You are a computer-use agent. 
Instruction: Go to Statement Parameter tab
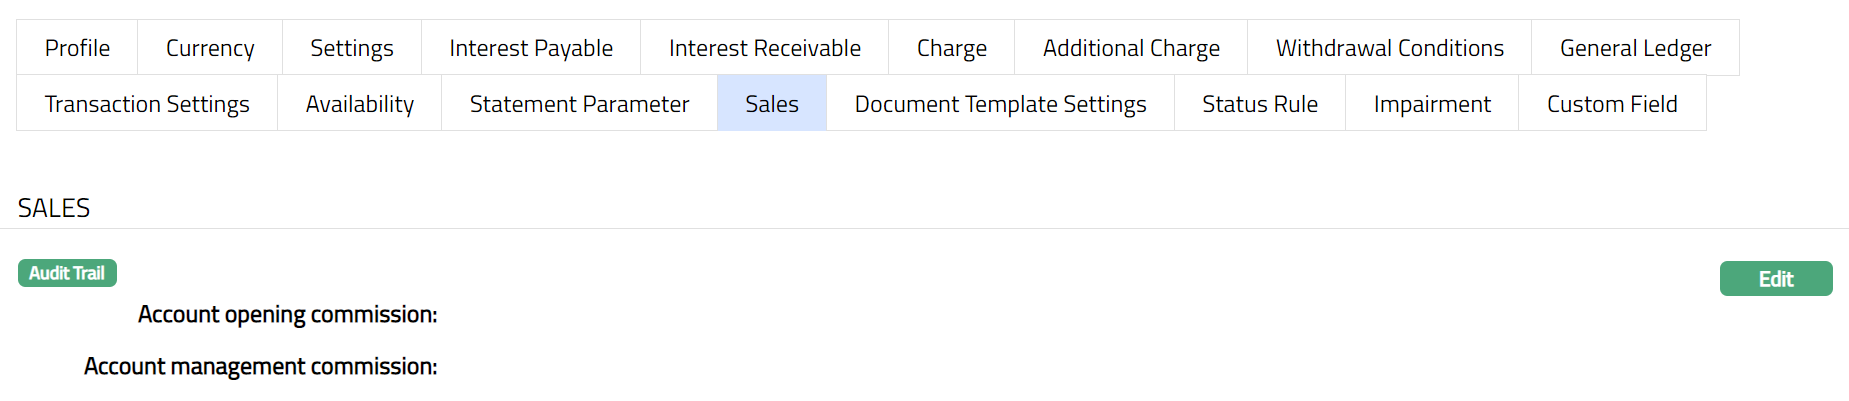click(580, 104)
